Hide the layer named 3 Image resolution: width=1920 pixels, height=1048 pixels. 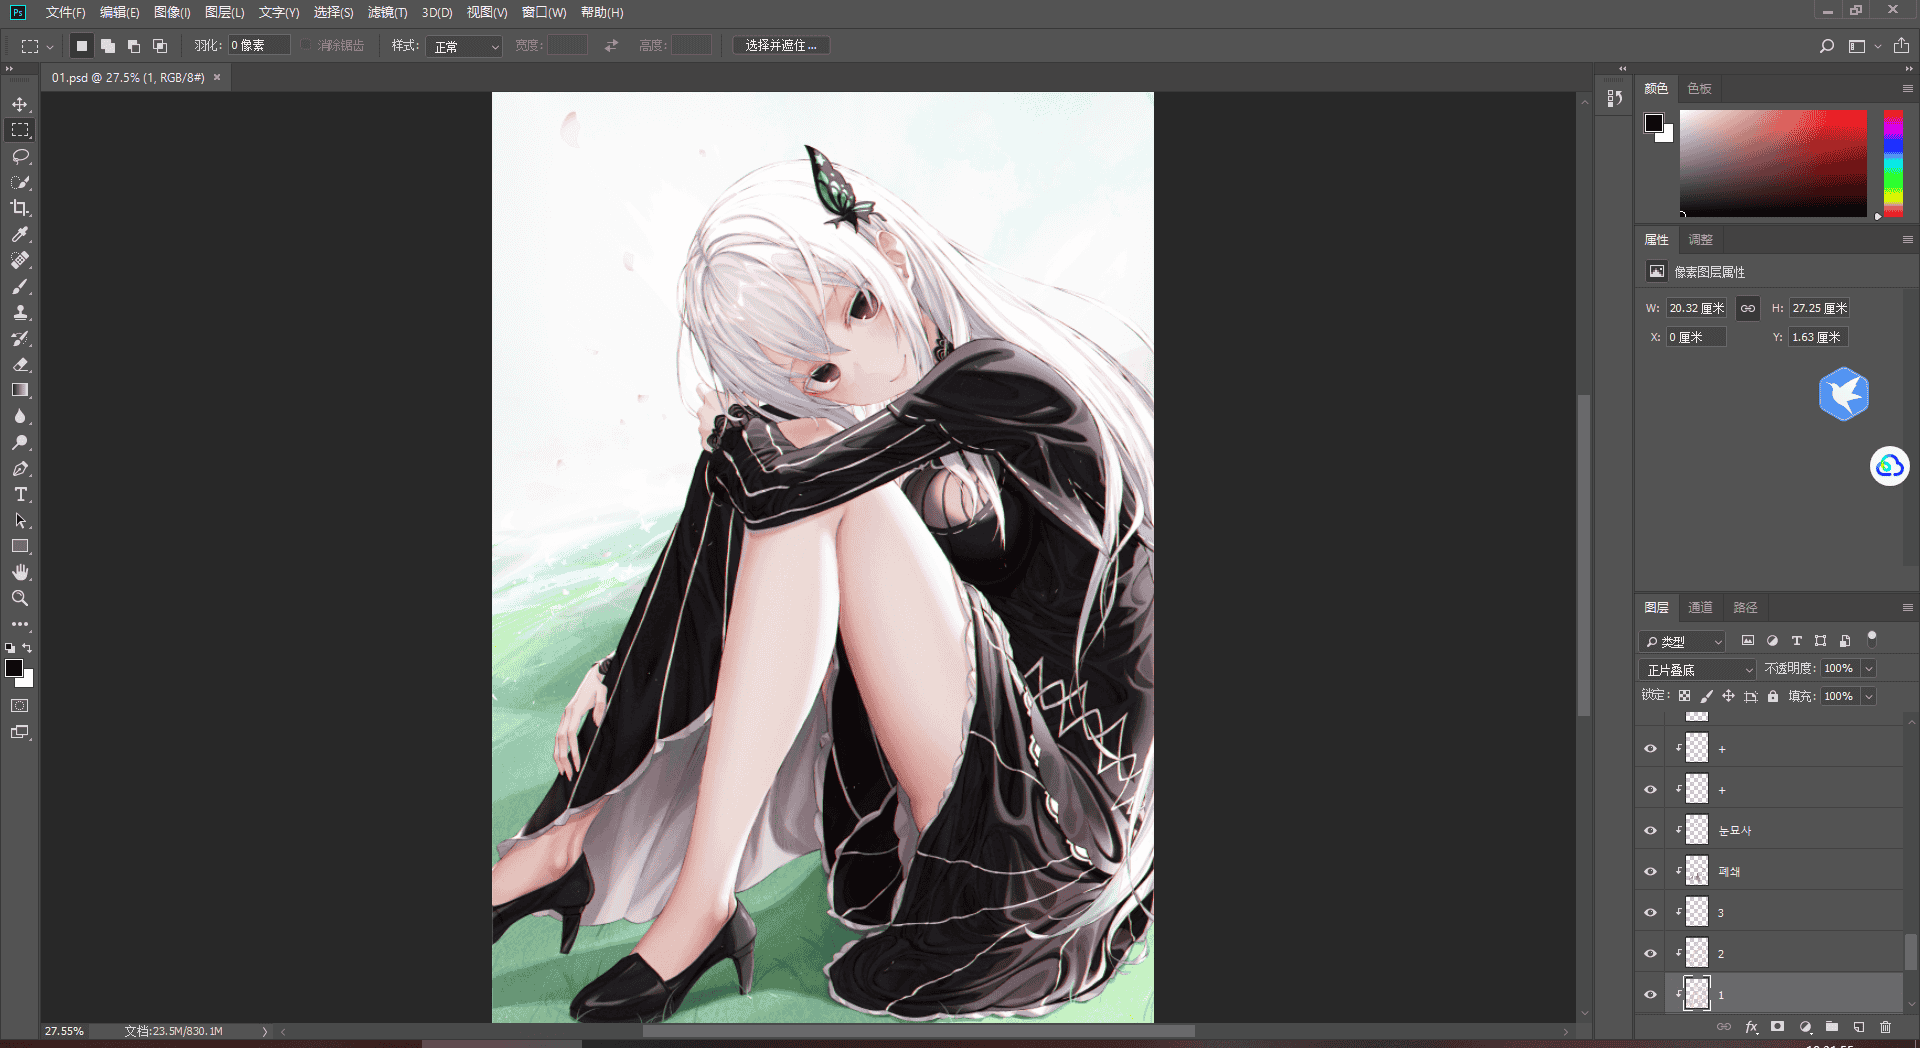point(1651,912)
